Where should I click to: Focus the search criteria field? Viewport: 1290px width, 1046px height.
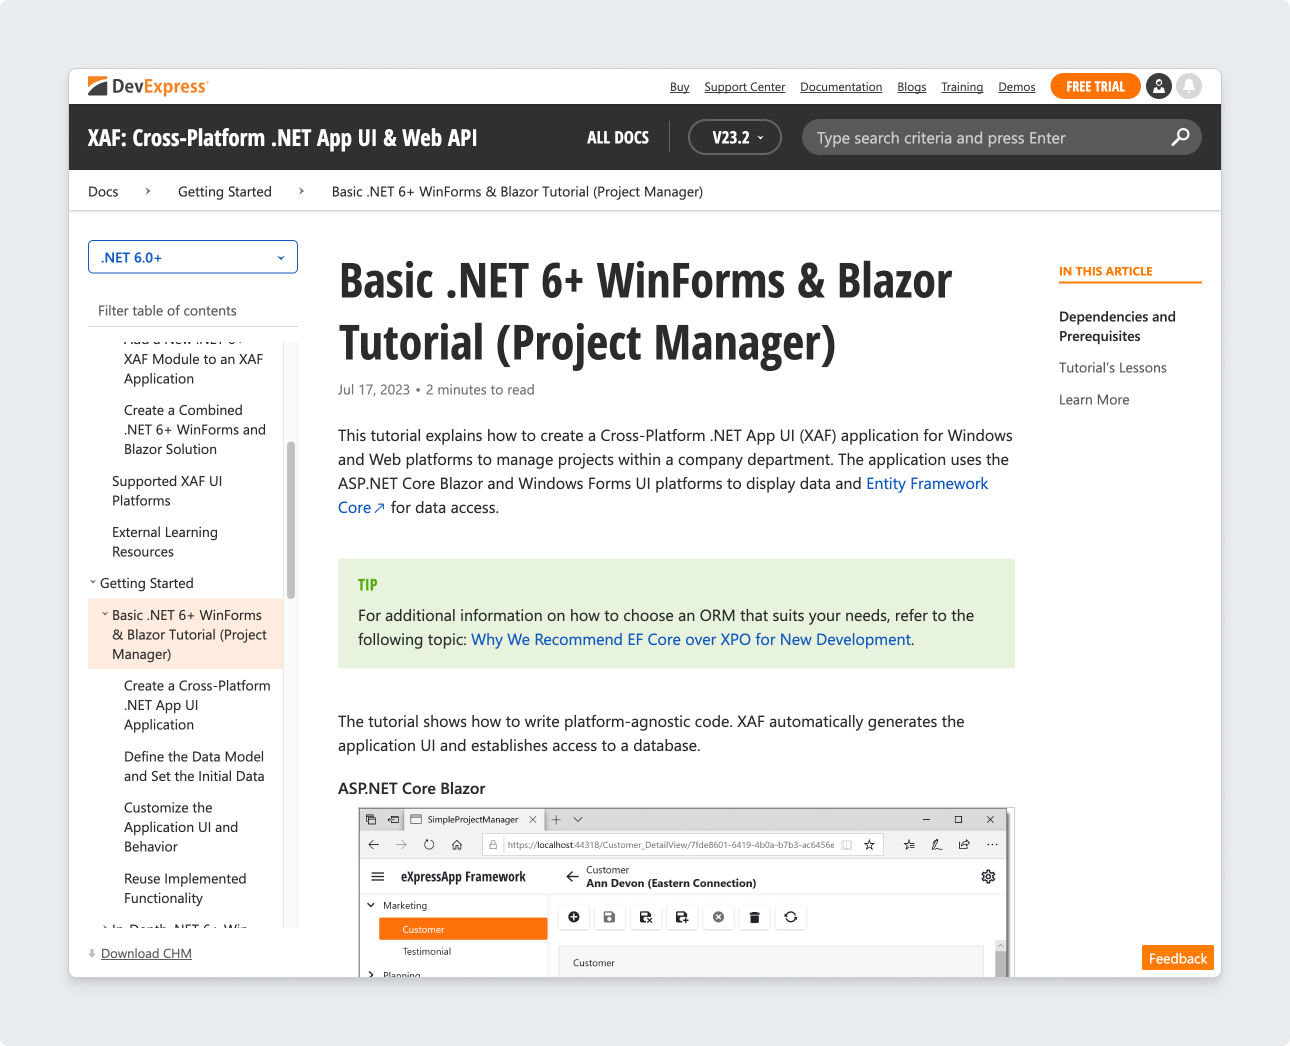tap(1001, 138)
